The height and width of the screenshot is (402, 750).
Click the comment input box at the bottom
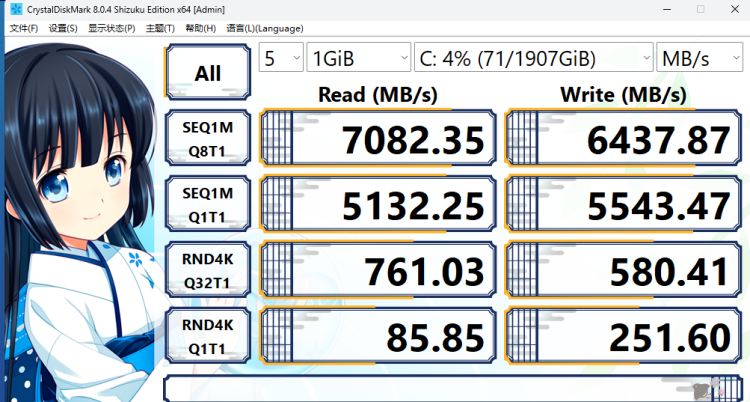point(453,389)
